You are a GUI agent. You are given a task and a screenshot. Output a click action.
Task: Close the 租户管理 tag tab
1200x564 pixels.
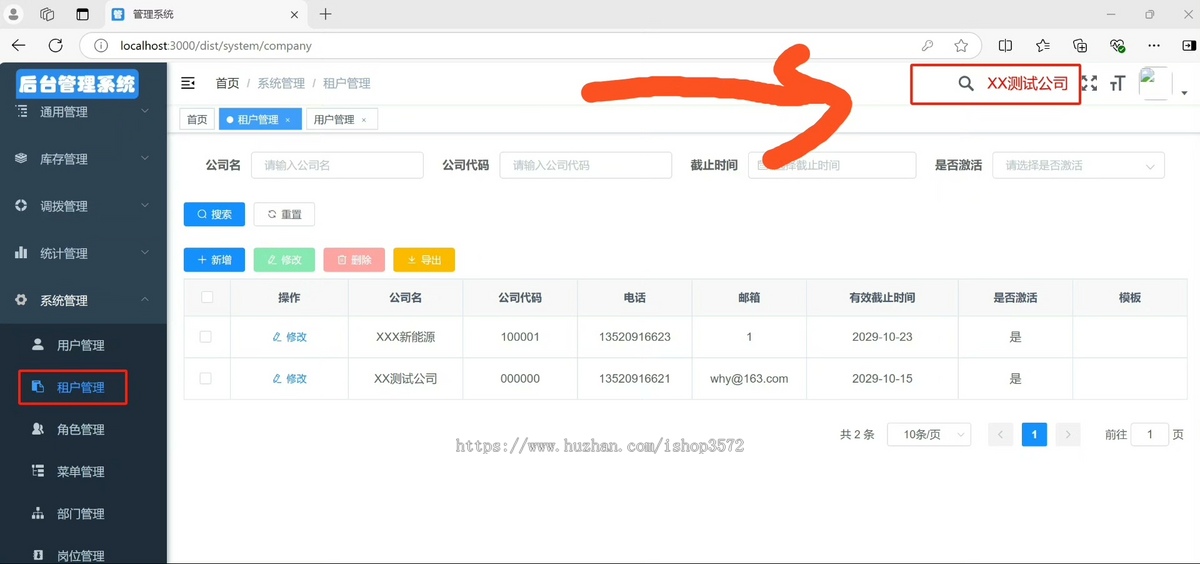point(288,120)
